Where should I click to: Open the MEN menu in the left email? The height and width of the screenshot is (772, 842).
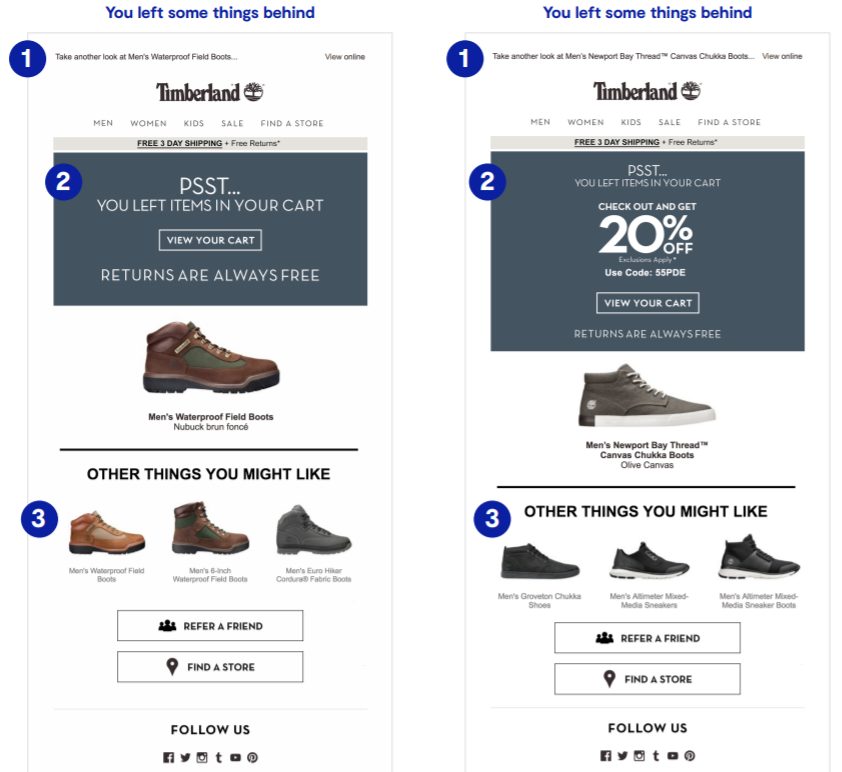(x=103, y=123)
